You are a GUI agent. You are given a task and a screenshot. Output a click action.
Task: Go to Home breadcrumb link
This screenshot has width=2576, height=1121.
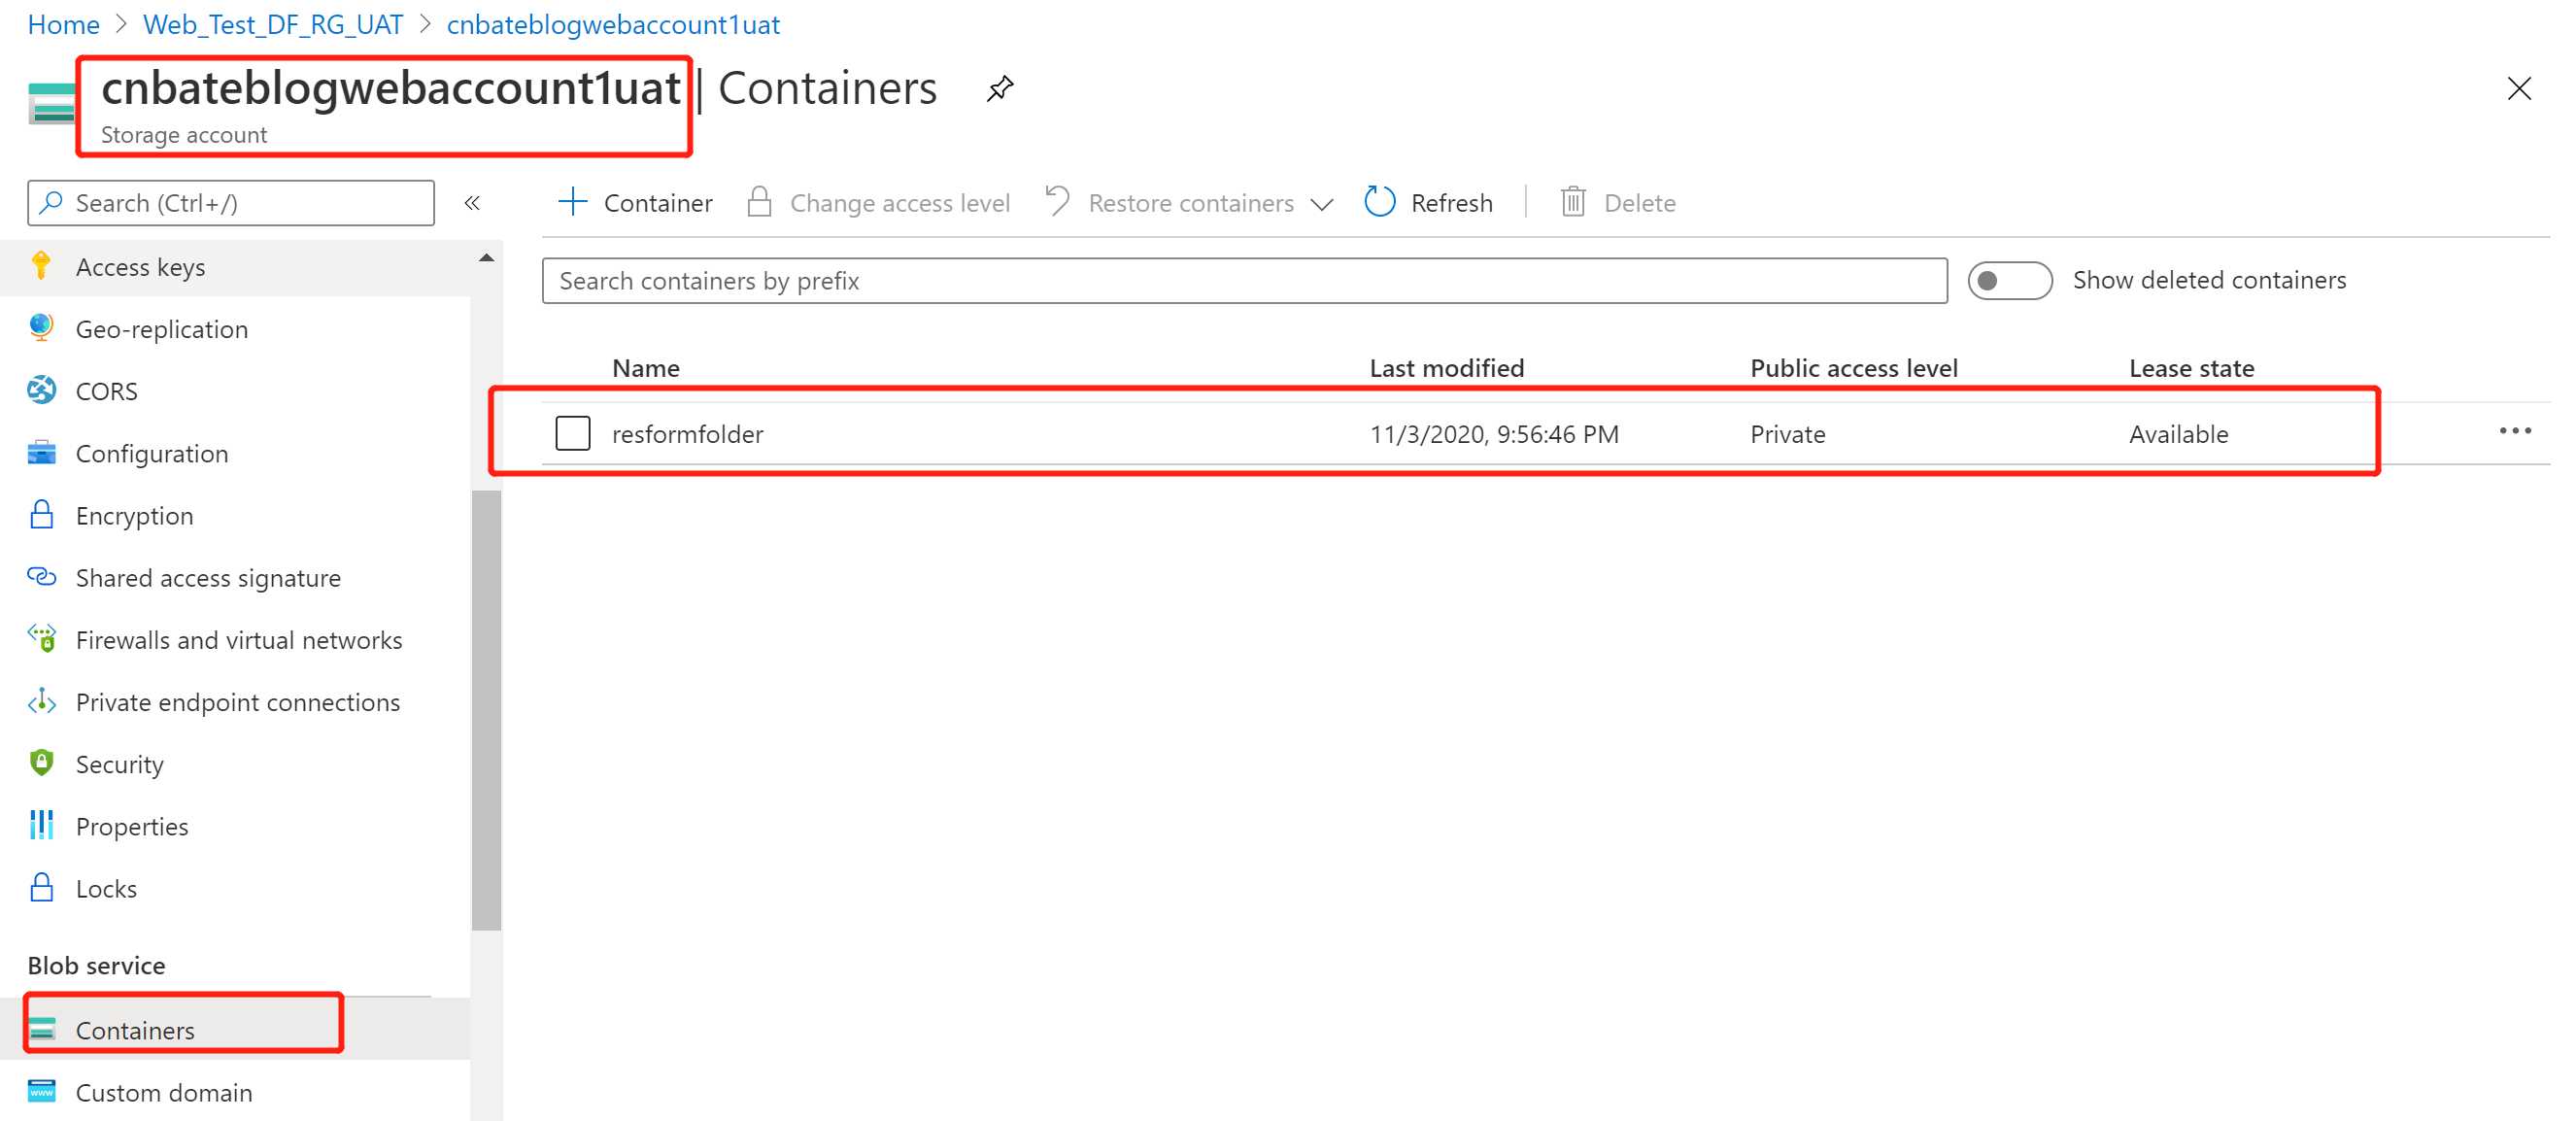63,24
